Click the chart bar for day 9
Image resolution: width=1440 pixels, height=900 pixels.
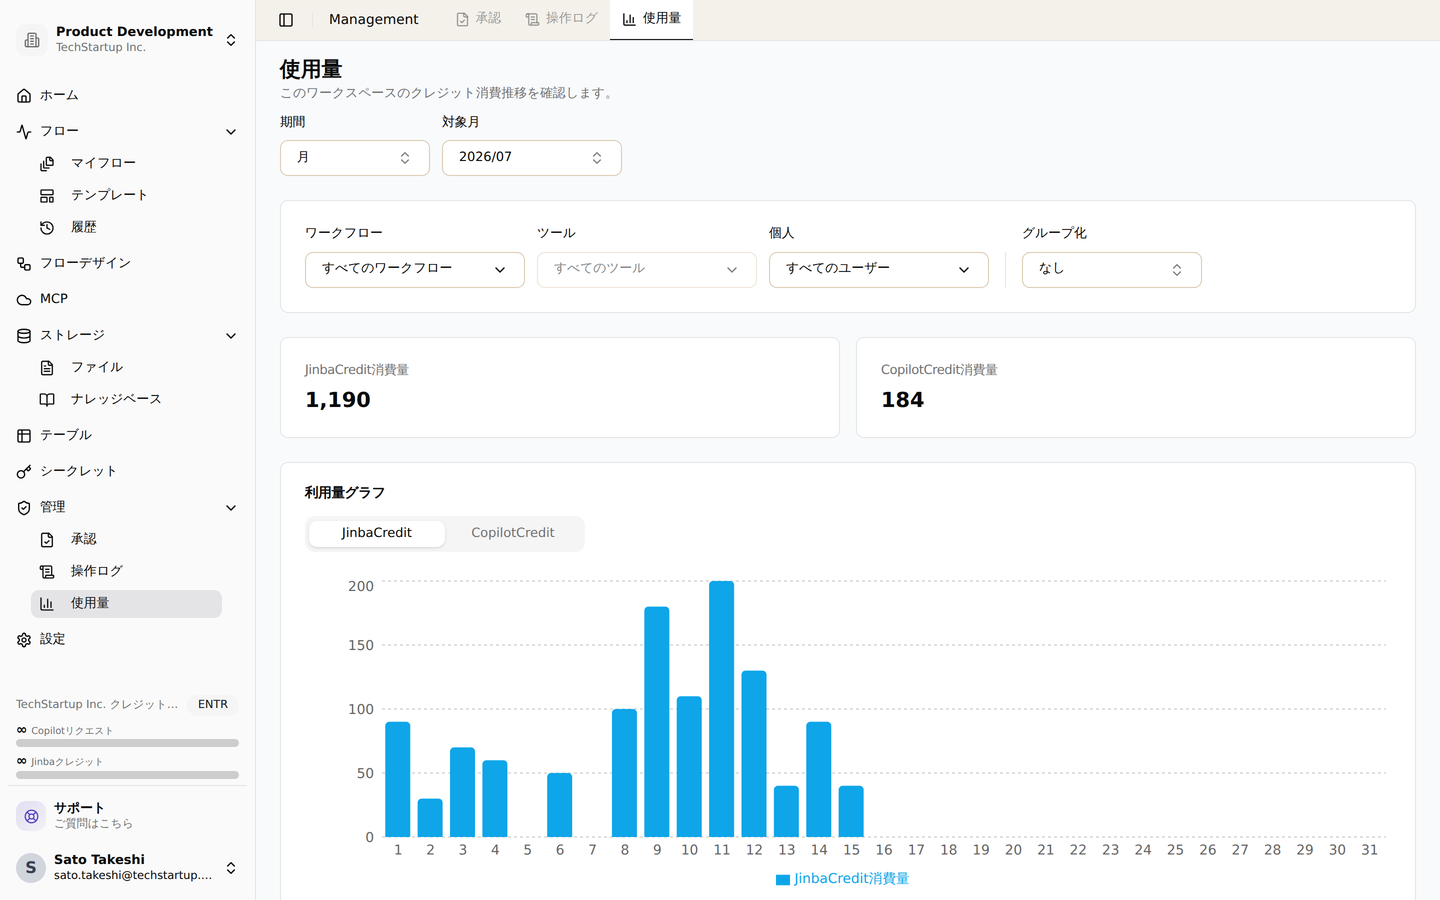pyautogui.click(x=657, y=722)
